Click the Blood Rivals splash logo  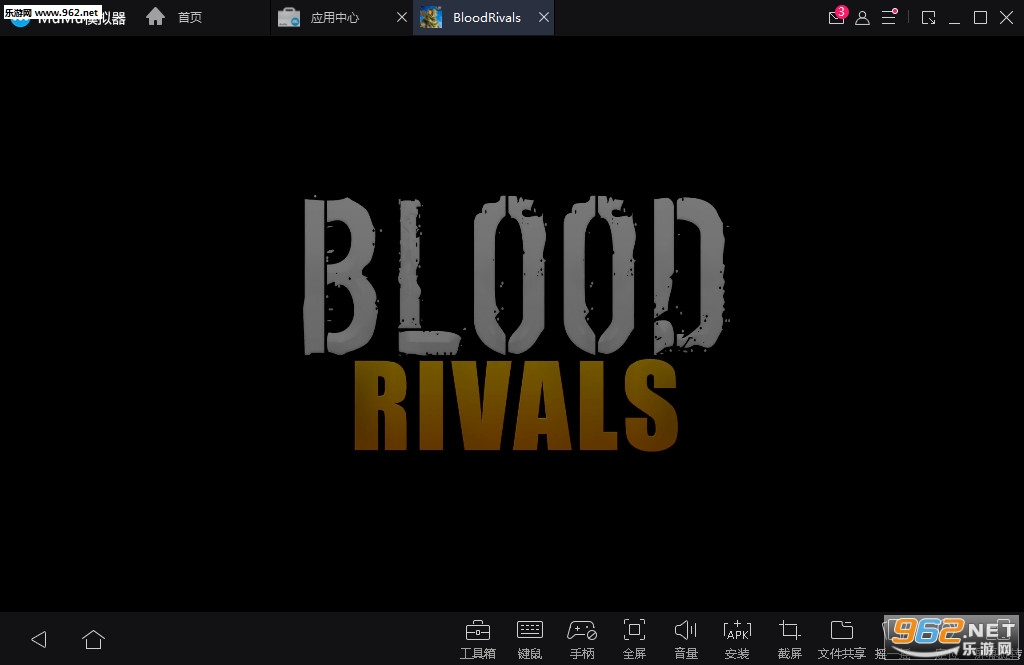(515, 322)
